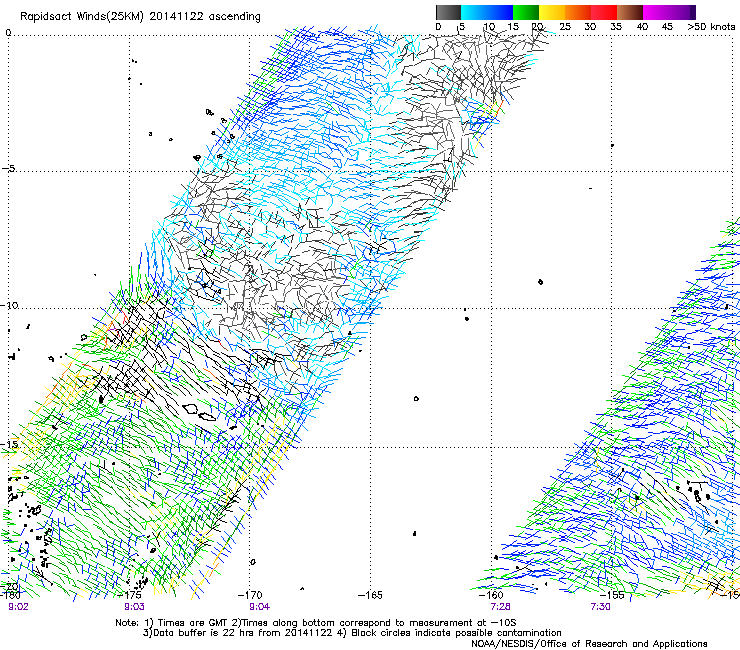740x650 pixels.
Task: Click the '-10' latitude axis label
Action: pyautogui.click(x=9, y=305)
